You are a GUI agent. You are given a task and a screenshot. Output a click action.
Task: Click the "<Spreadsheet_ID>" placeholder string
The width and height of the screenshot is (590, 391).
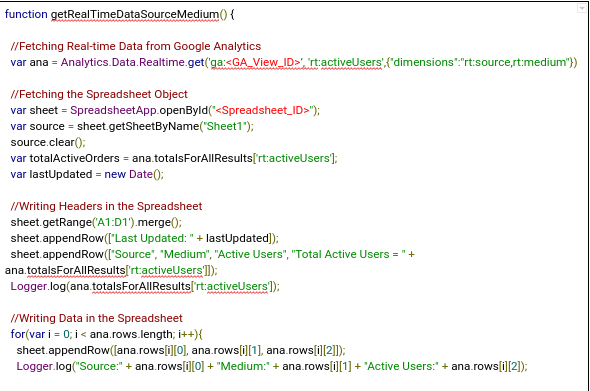(263, 111)
